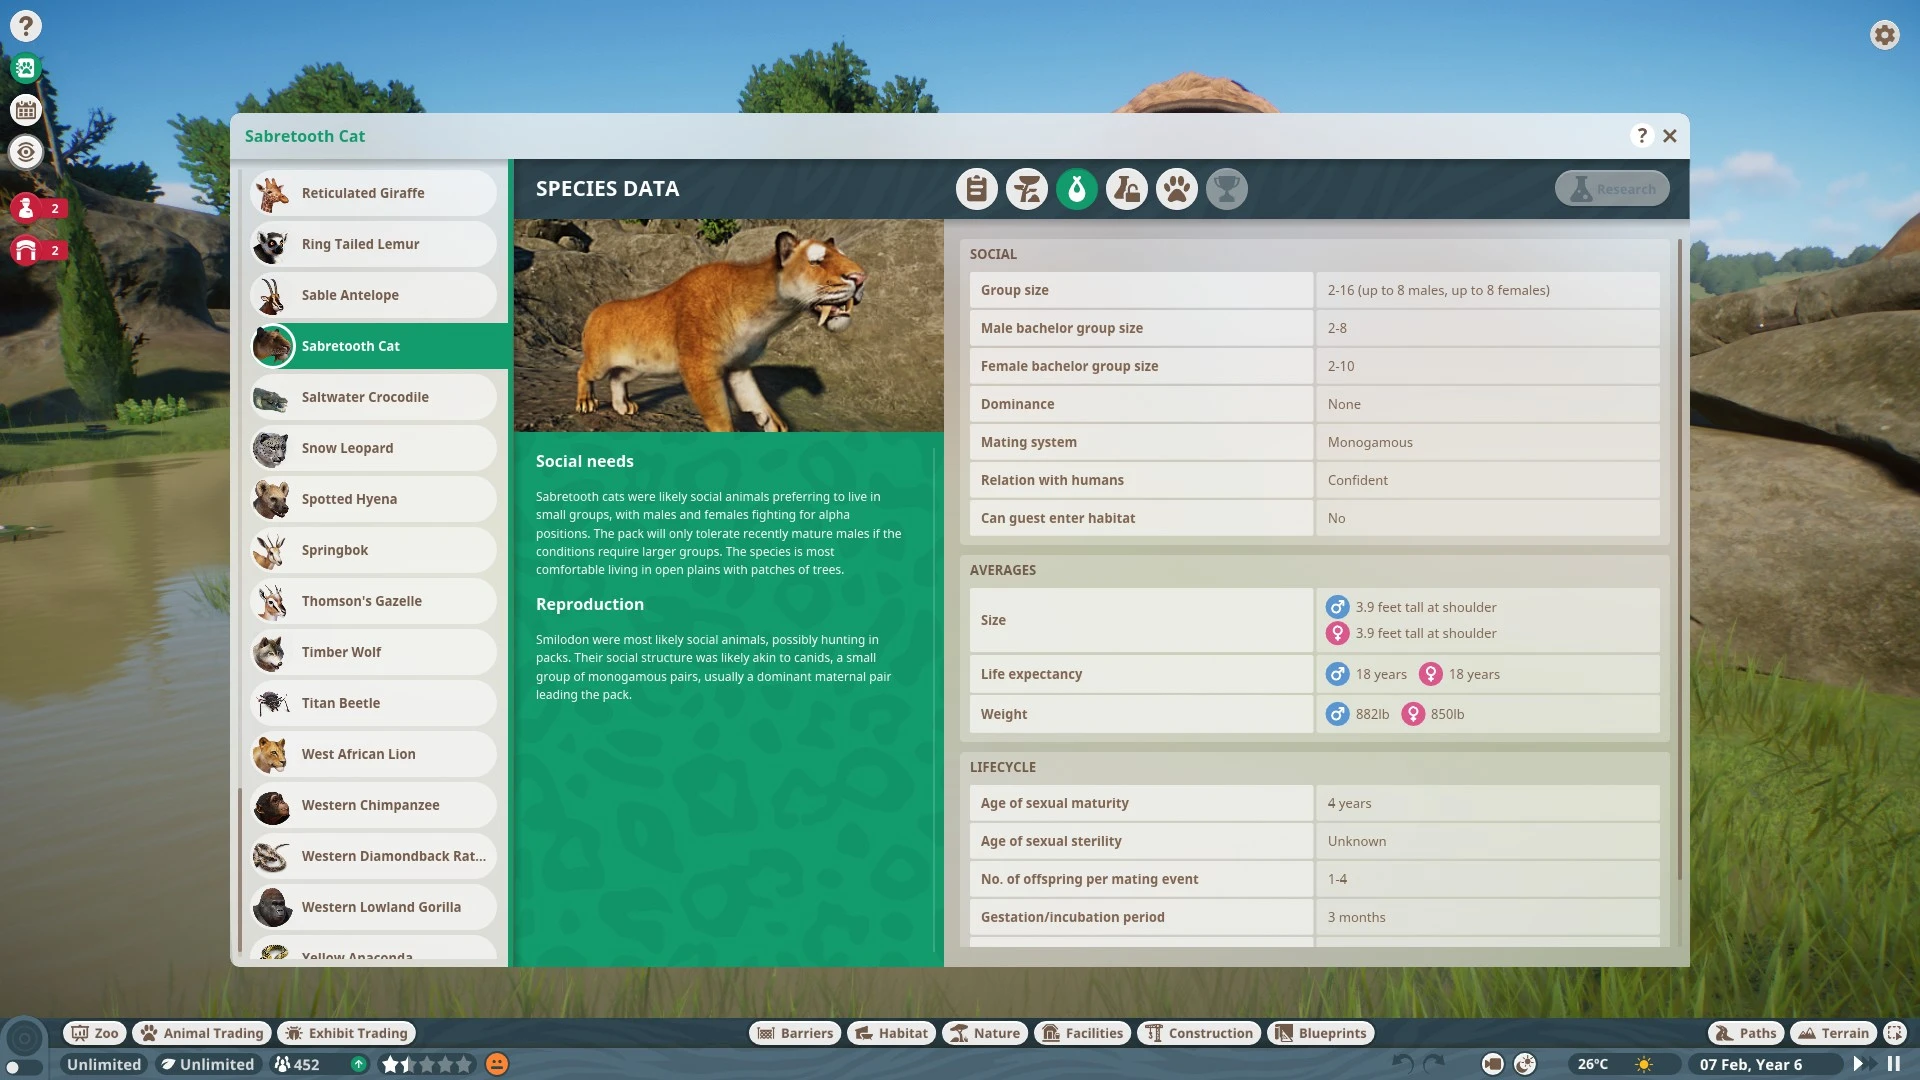Open the habitat requirements tree tab
The image size is (1920, 1080).
(1026, 189)
